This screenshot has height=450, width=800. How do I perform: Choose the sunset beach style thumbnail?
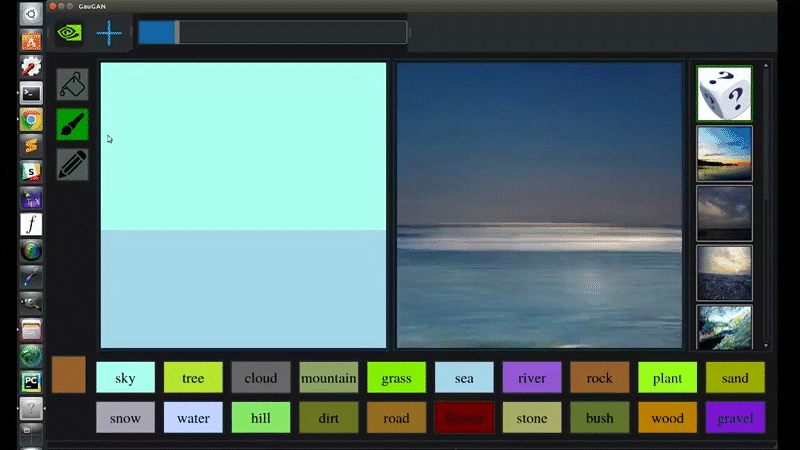(724, 154)
